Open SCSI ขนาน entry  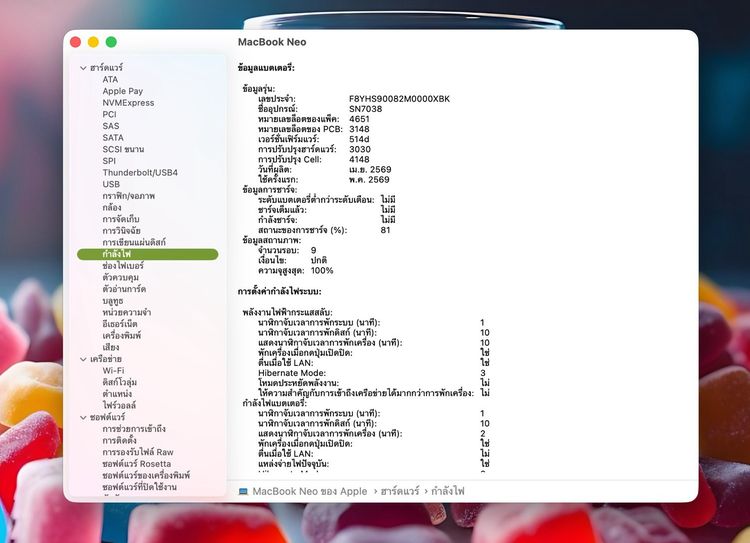tap(123, 149)
